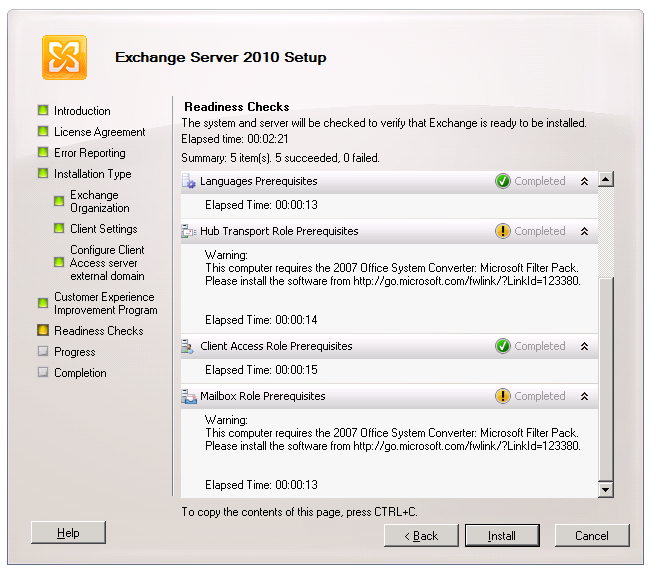The height and width of the screenshot is (581, 668).
Task: Click Elapsed Time 00:00:15 under Client Access Role
Action: 261,370
